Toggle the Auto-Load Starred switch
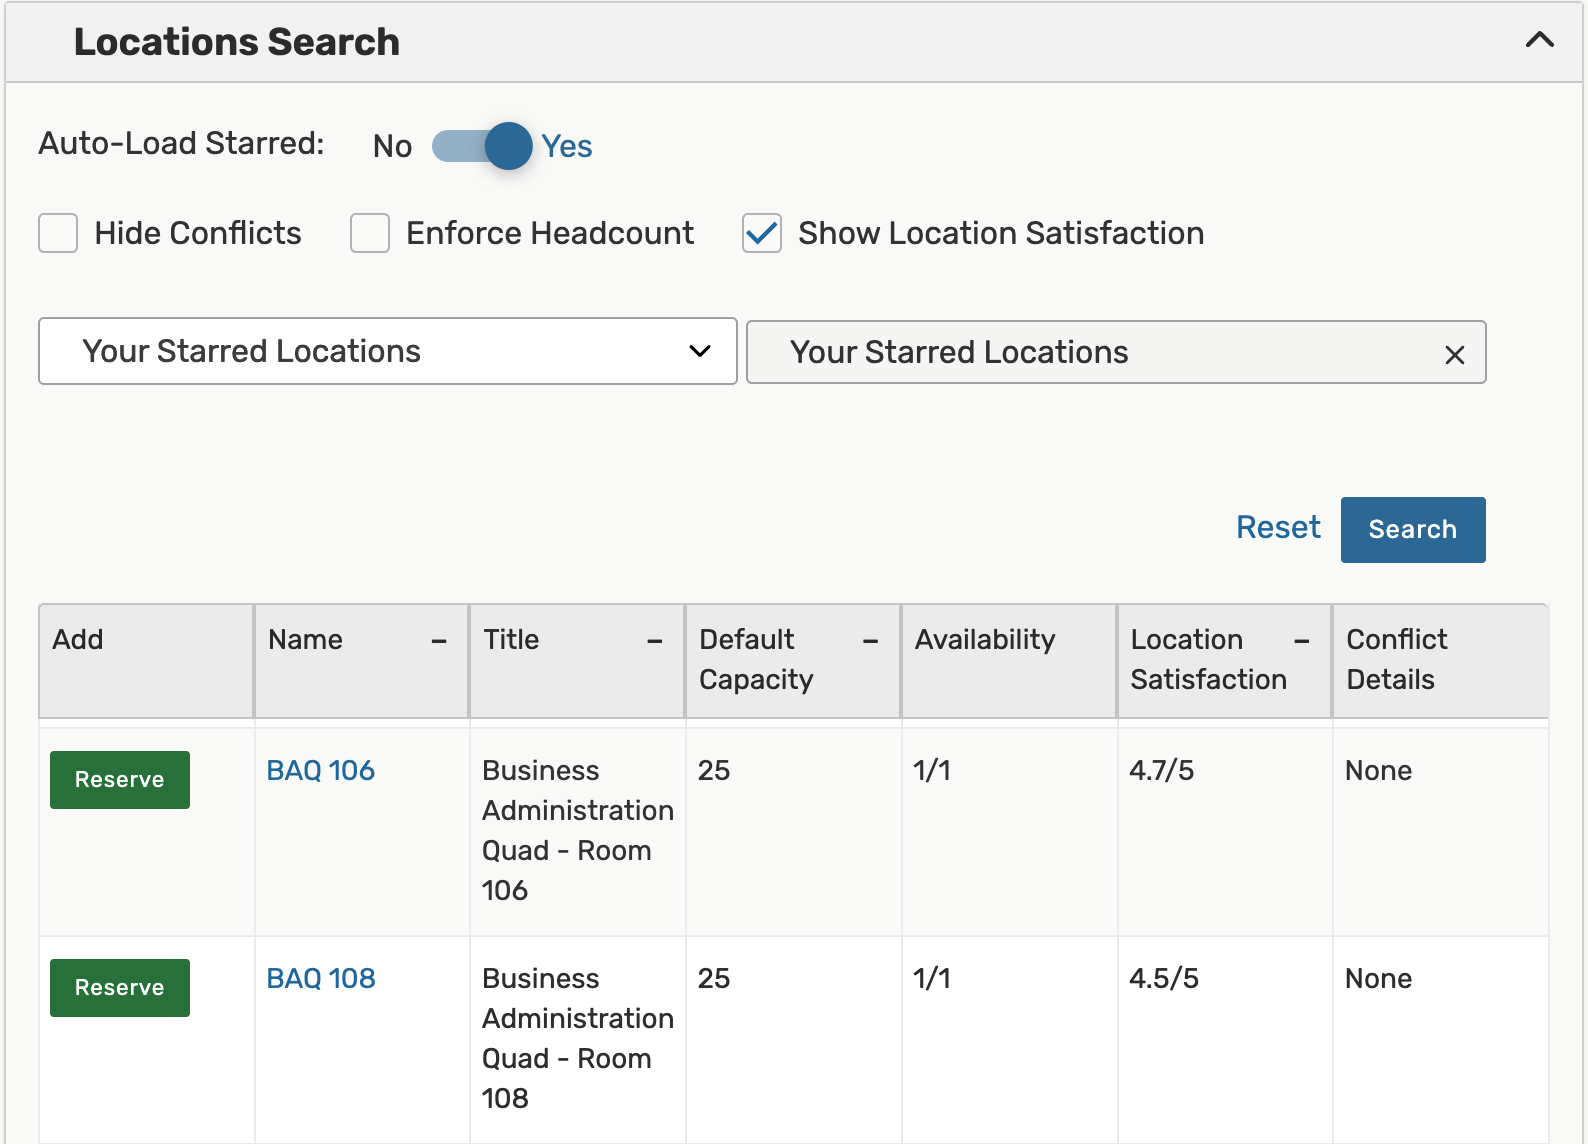Image resolution: width=1588 pixels, height=1144 pixels. coord(483,146)
